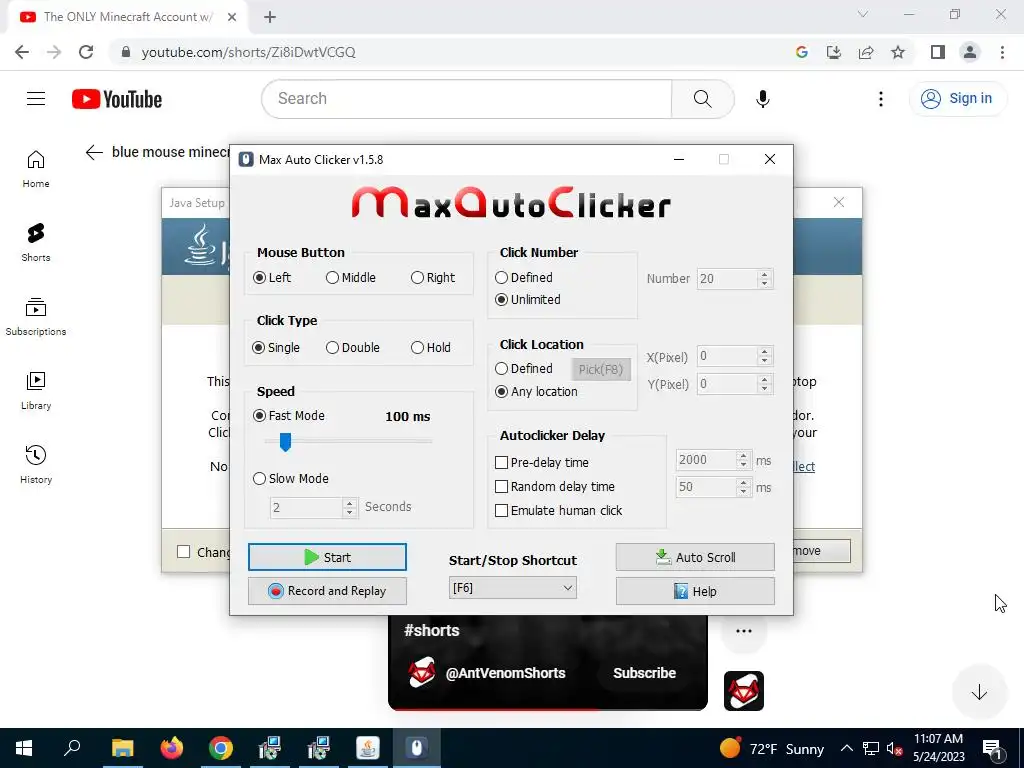This screenshot has width=1024, height=768.
Task: Click AntVenomShorts channel avatar
Action: (422, 673)
